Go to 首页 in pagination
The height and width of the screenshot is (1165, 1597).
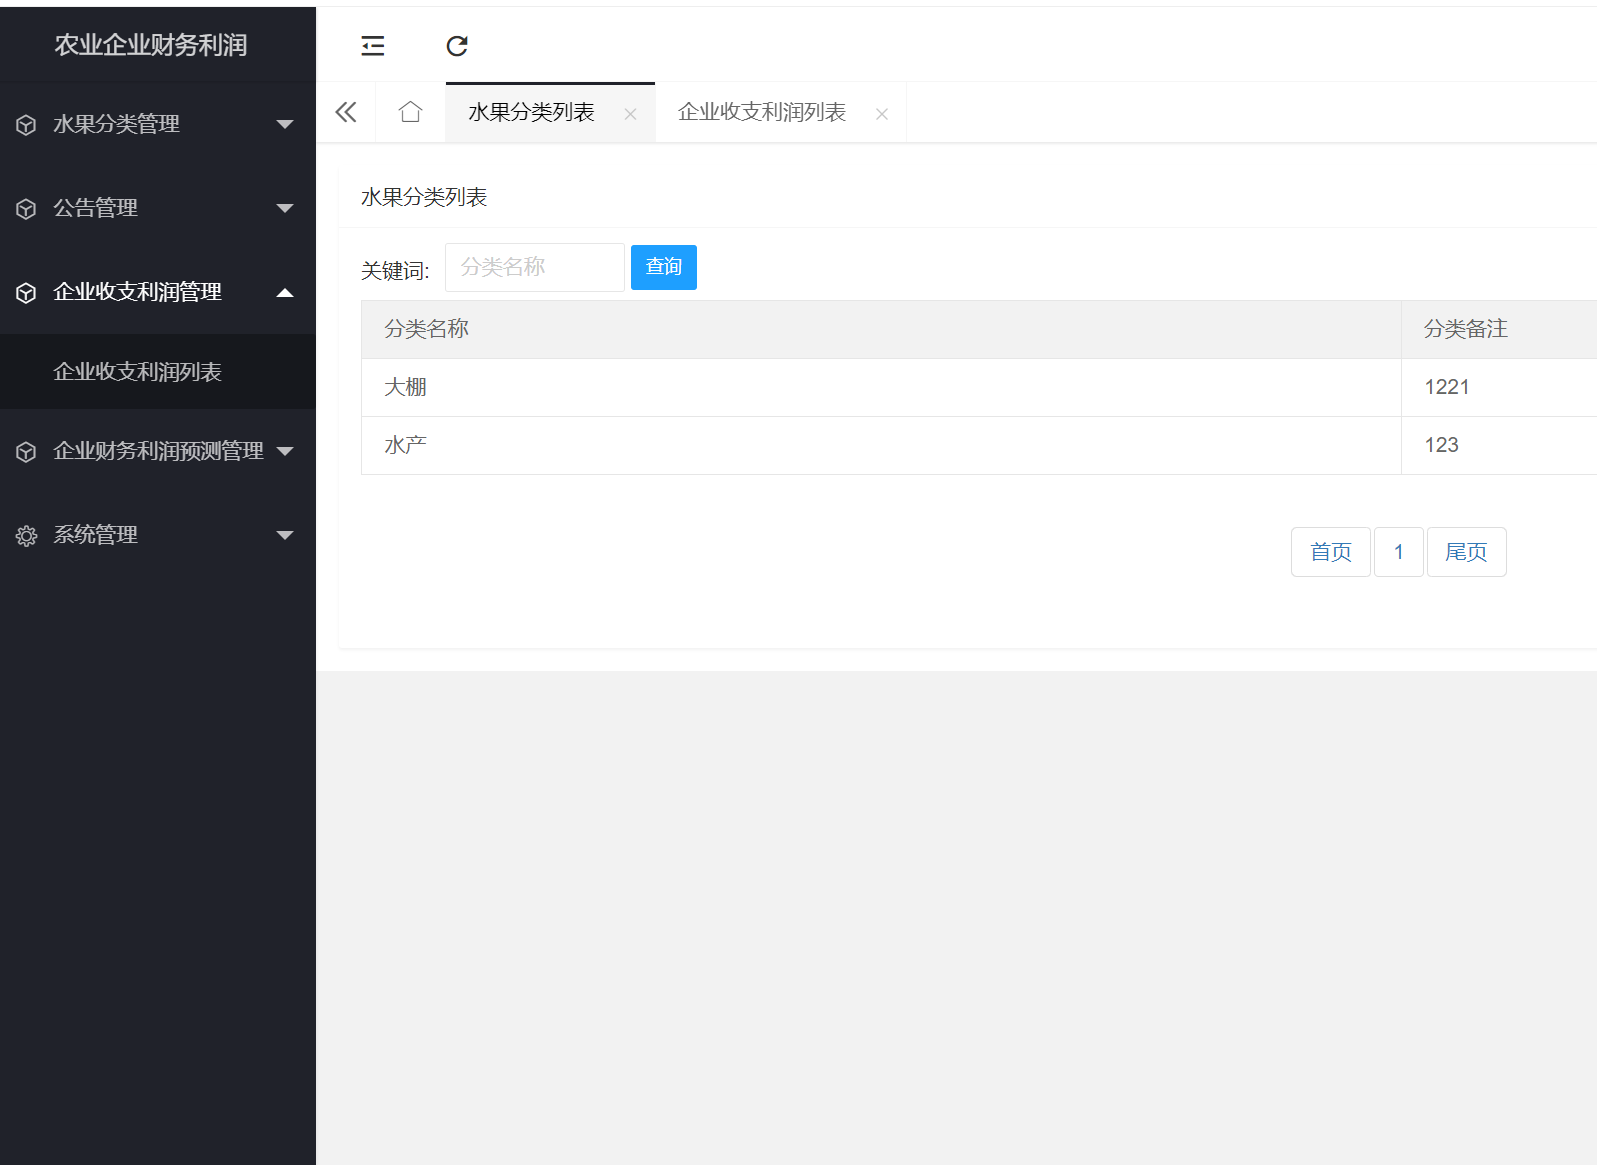click(x=1330, y=552)
